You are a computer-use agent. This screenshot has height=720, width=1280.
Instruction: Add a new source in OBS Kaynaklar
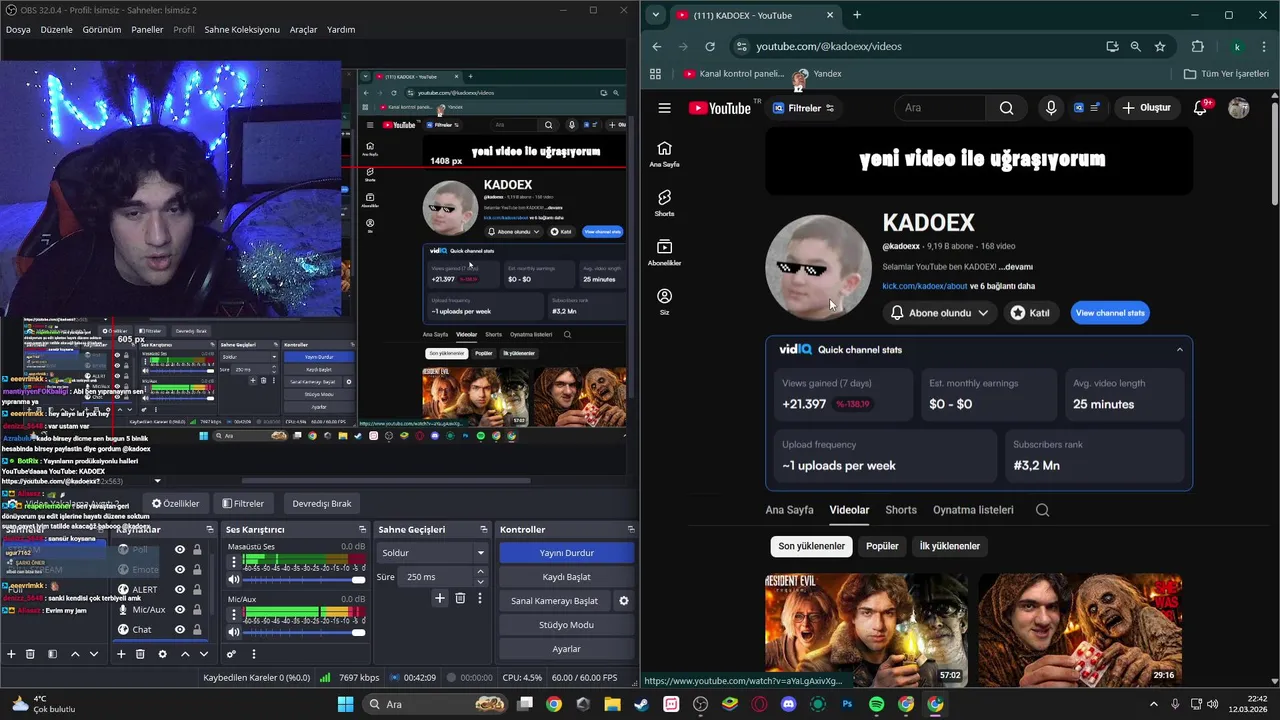(x=121, y=654)
